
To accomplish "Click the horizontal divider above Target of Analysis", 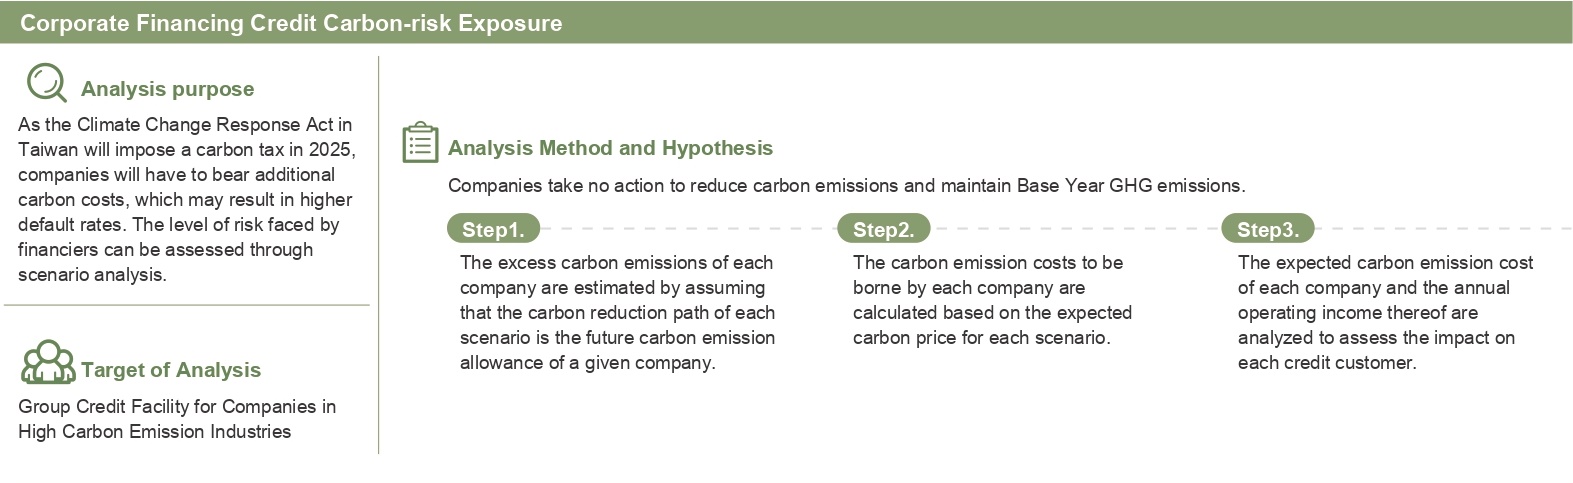I will click(186, 305).
